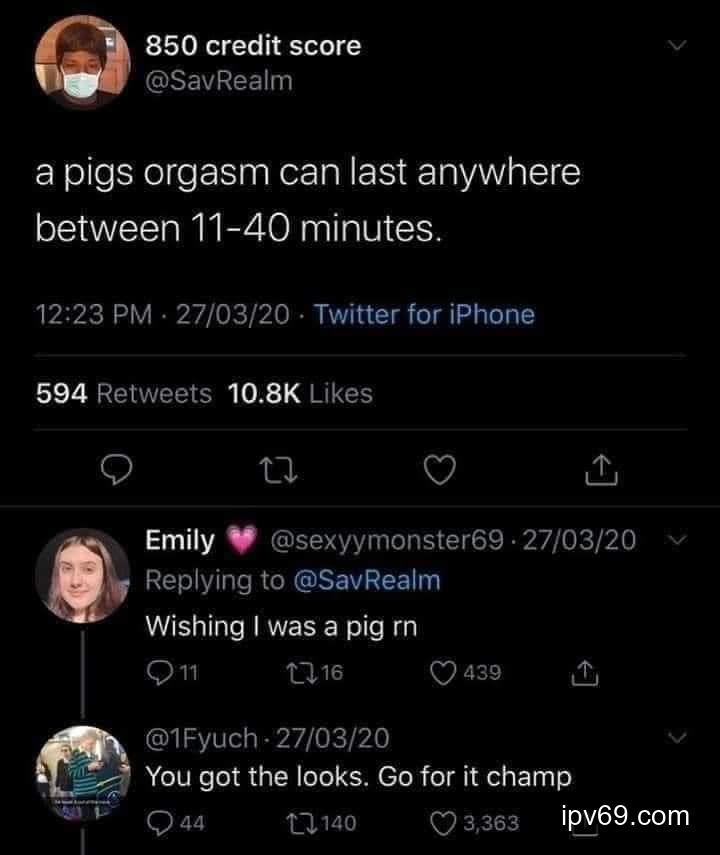This screenshot has height=855, width=720.
Task: View the 594 Retweets list
Action: tap(124, 394)
